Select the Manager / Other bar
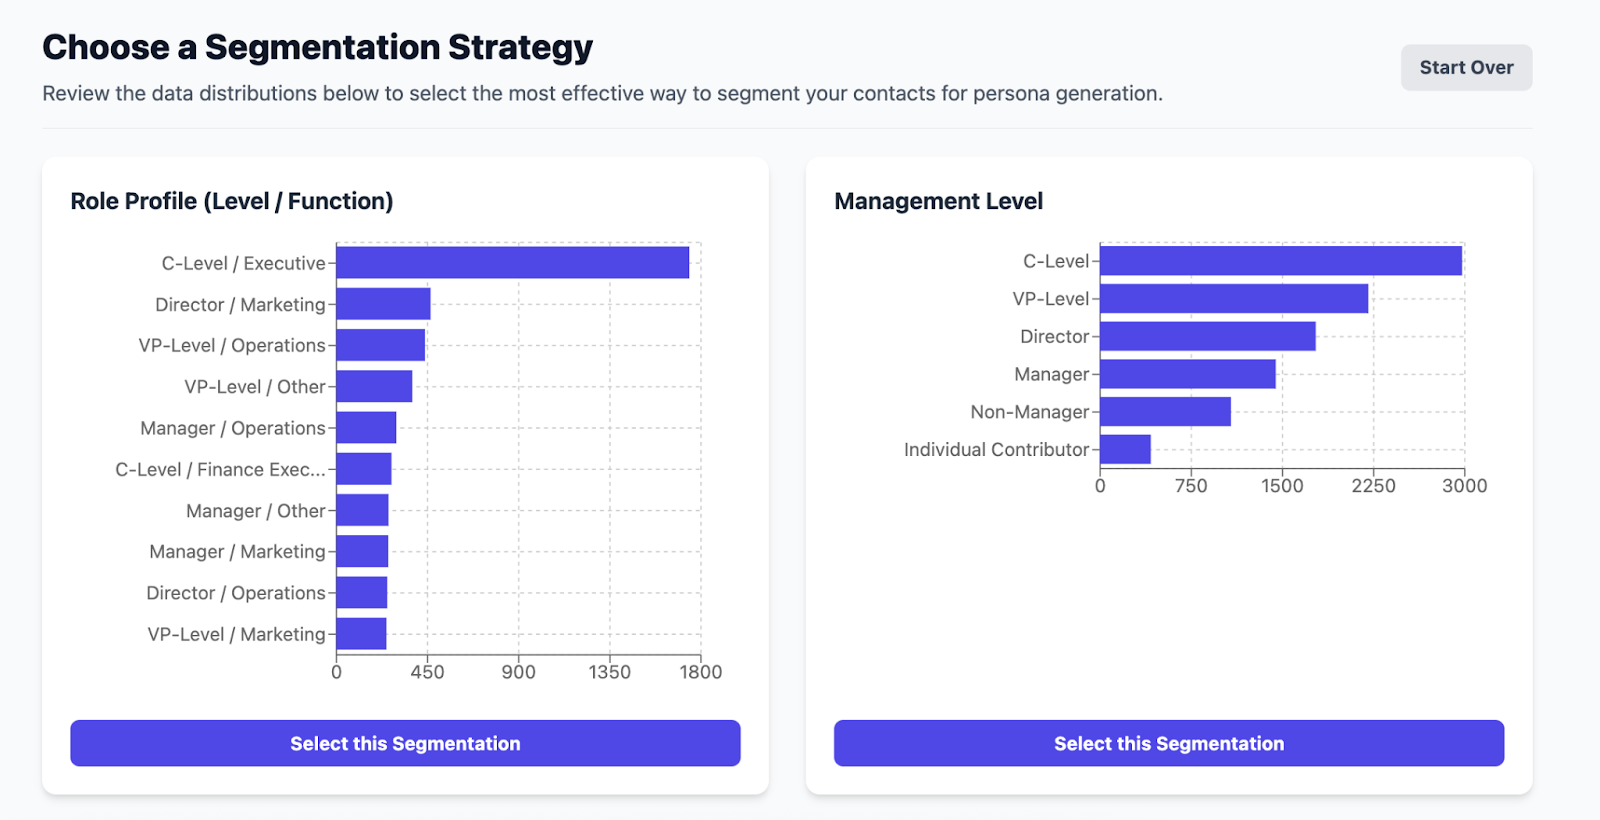 pyautogui.click(x=362, y=510)
